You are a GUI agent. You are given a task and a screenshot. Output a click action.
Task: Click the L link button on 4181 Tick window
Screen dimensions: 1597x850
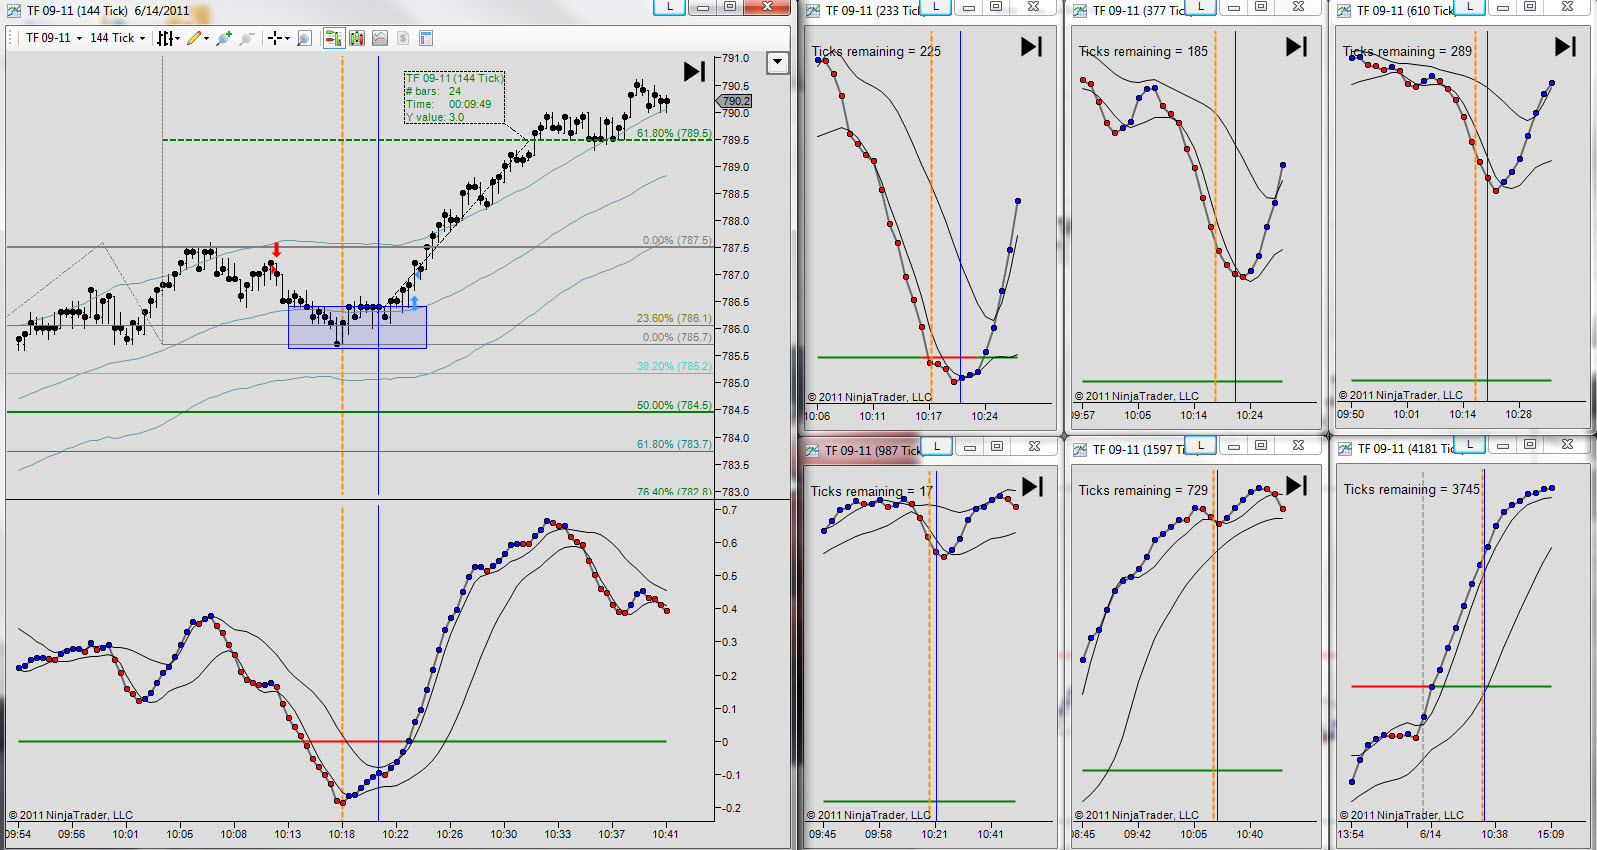click(x=1469, y=443)
